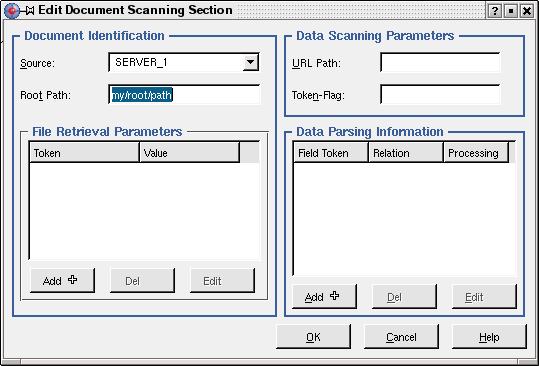Screen dimensions: 539x366
Task: Click the Relation column header
Action: pos(406,153)
